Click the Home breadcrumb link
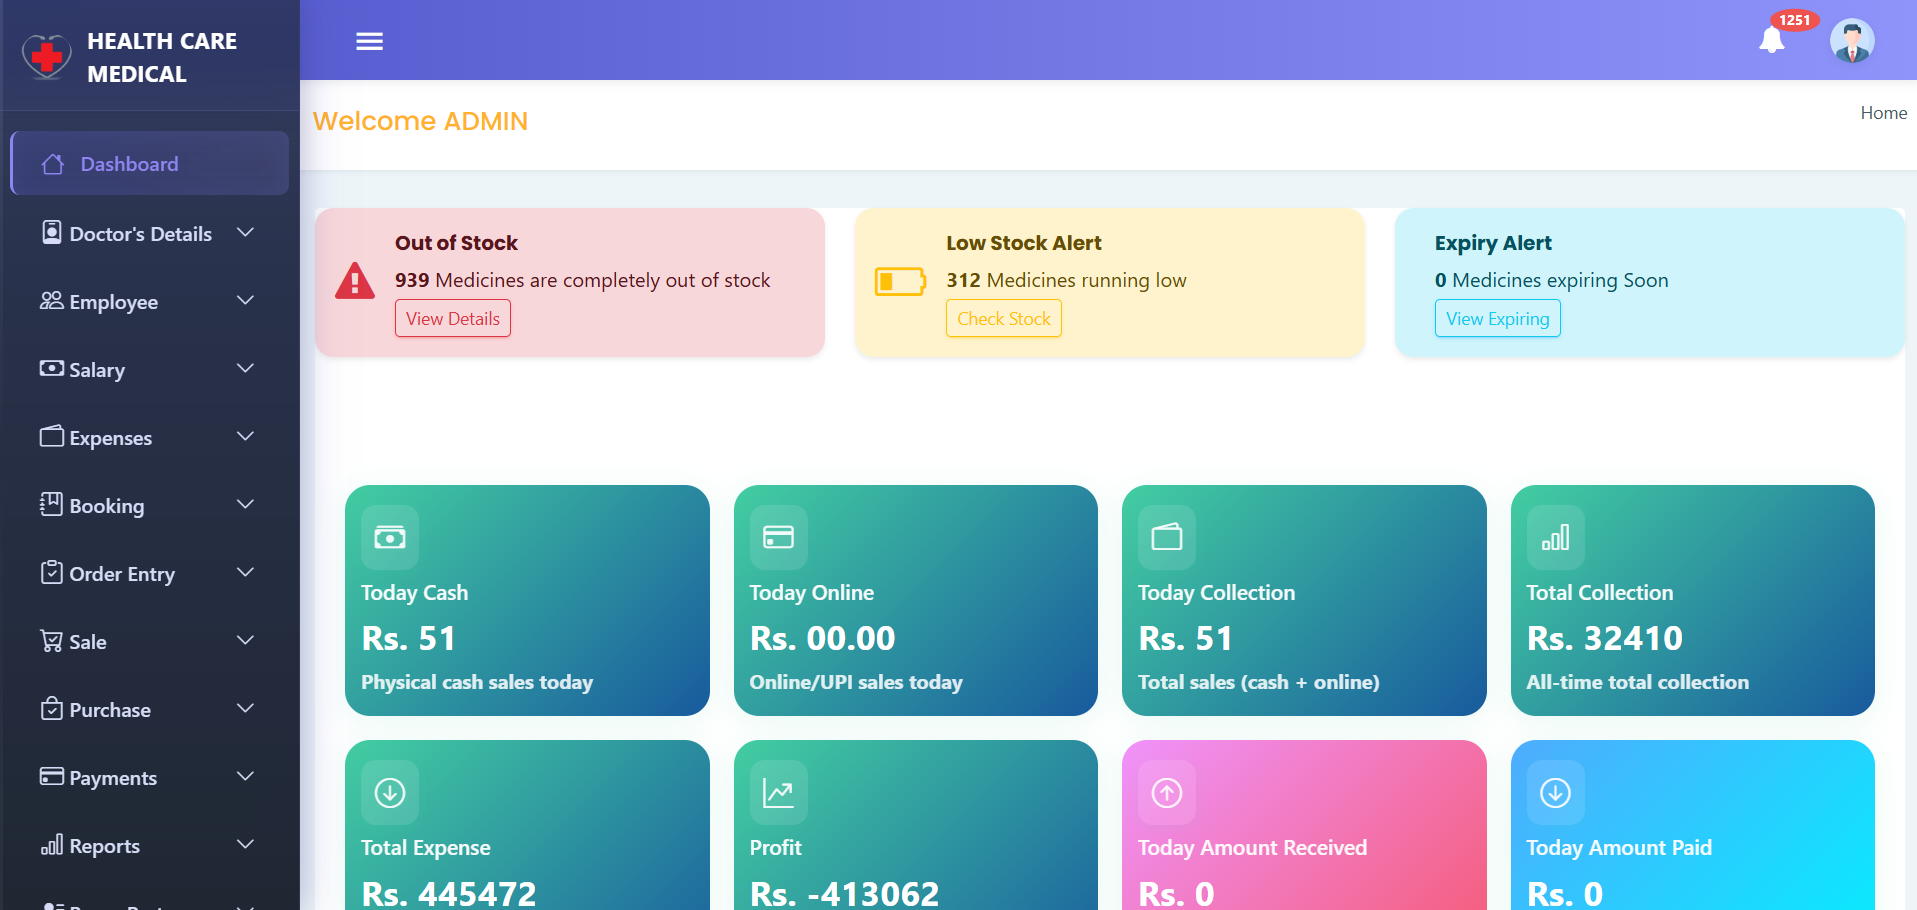1917x910 pixels. tap(1883, 113)
